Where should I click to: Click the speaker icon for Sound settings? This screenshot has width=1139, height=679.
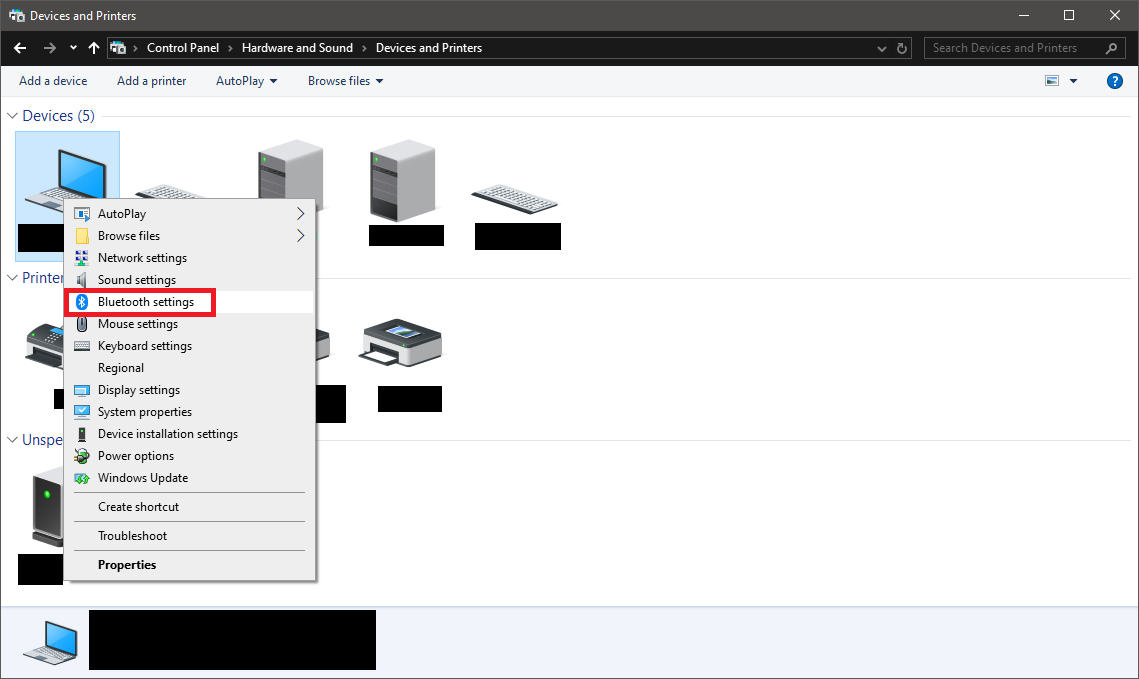pos(82,280)
